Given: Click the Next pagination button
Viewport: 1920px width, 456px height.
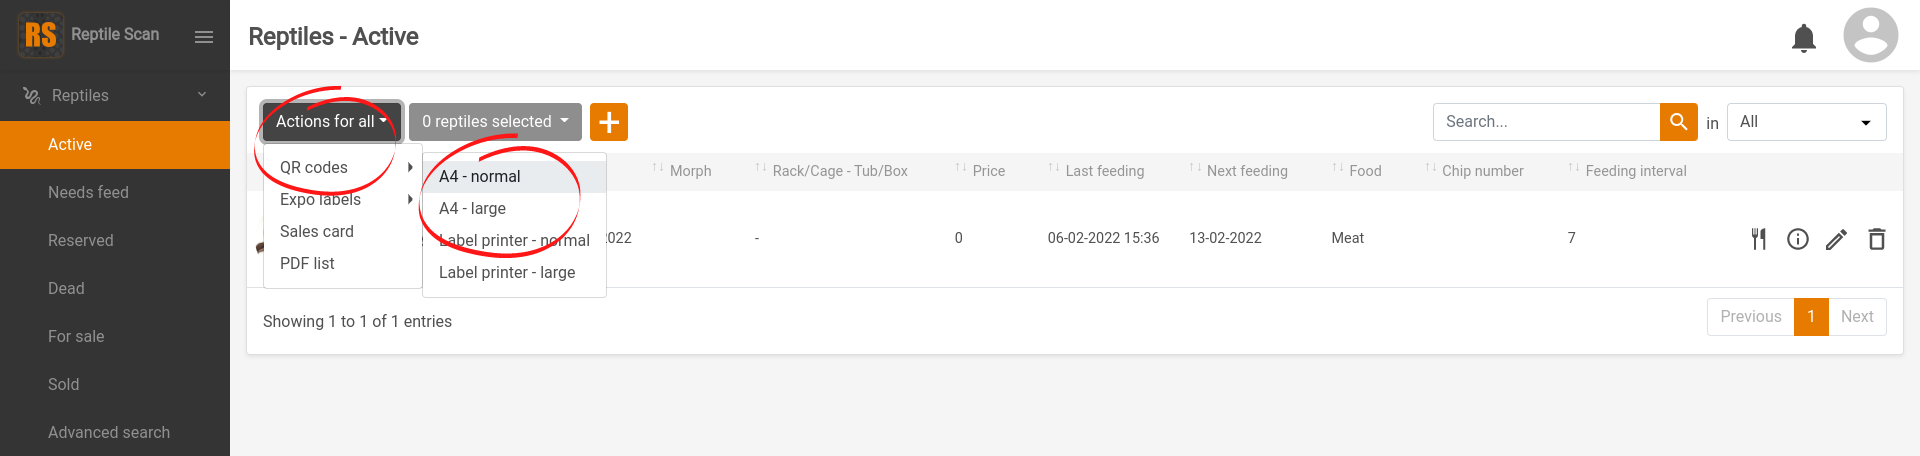Looking at the screenshot, I should tap(1856, 317).
